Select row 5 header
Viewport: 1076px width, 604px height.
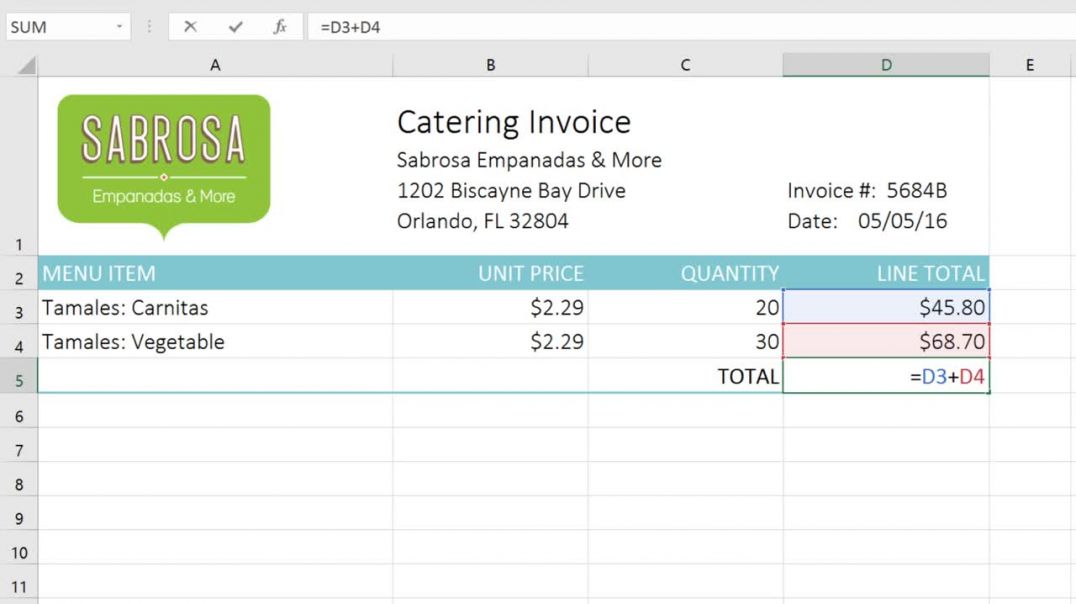tap(19, 376)
